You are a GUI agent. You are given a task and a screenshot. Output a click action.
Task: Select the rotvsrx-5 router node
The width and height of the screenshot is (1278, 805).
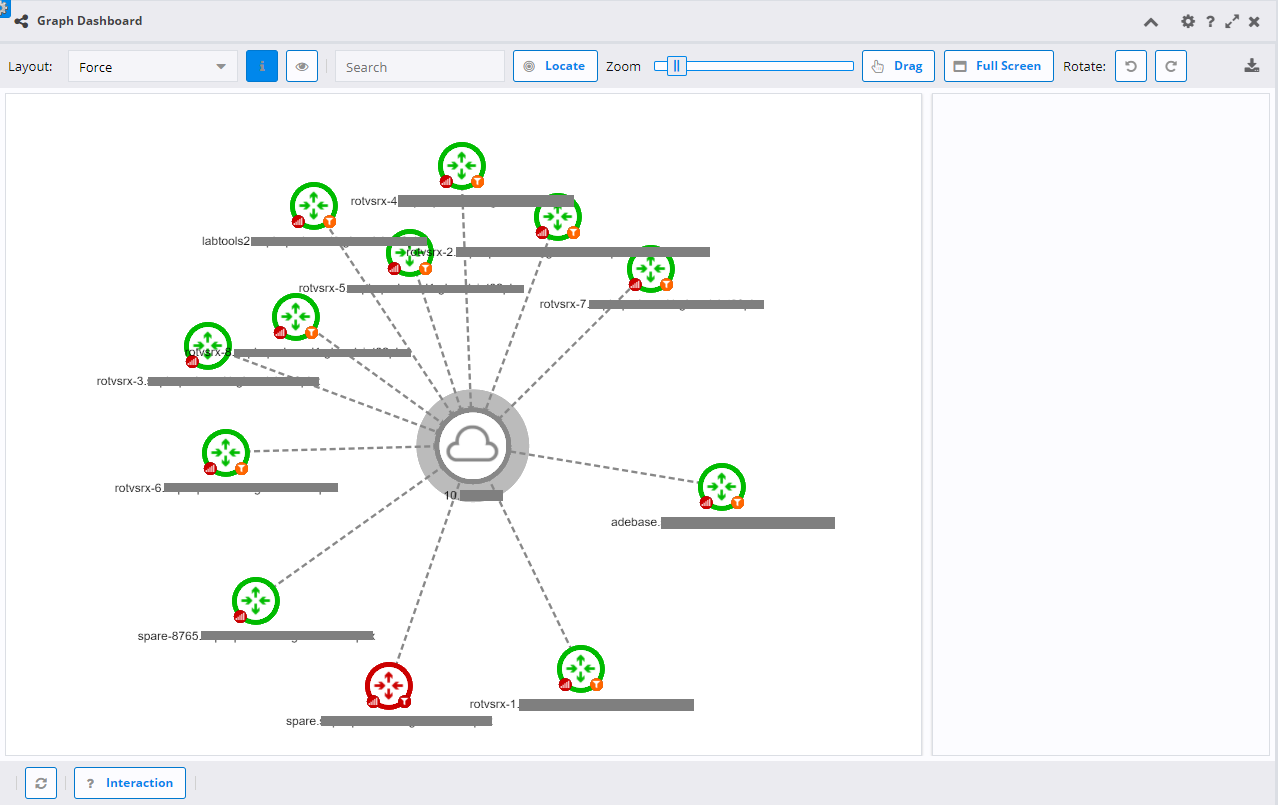click(410, 253)
